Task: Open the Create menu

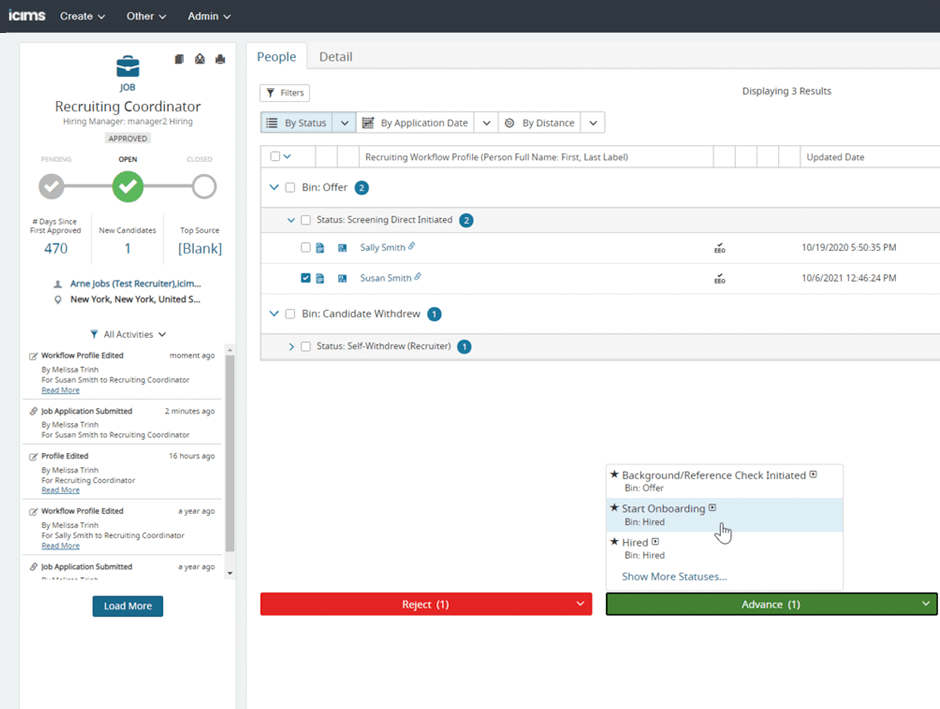Action: pyautogui.click(x=82, y=16)
